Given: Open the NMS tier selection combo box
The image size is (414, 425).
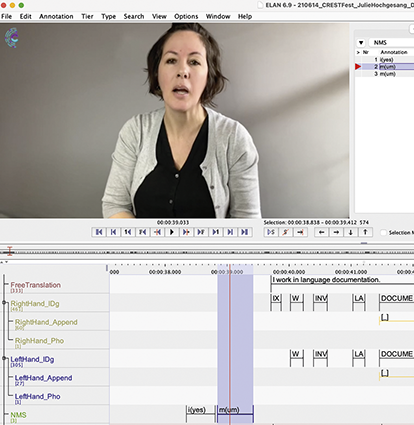Looking at the screenshot, I should 391,43.
